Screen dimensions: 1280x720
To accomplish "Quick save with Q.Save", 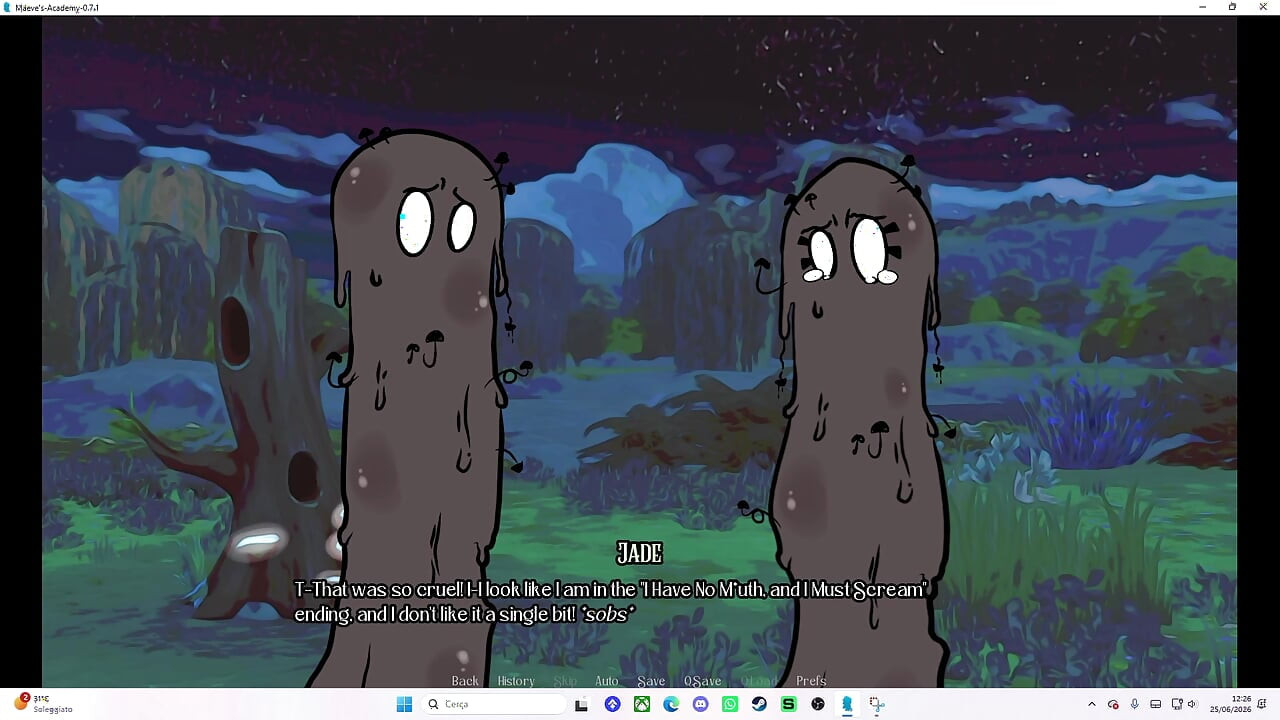I will pos(702,681).
